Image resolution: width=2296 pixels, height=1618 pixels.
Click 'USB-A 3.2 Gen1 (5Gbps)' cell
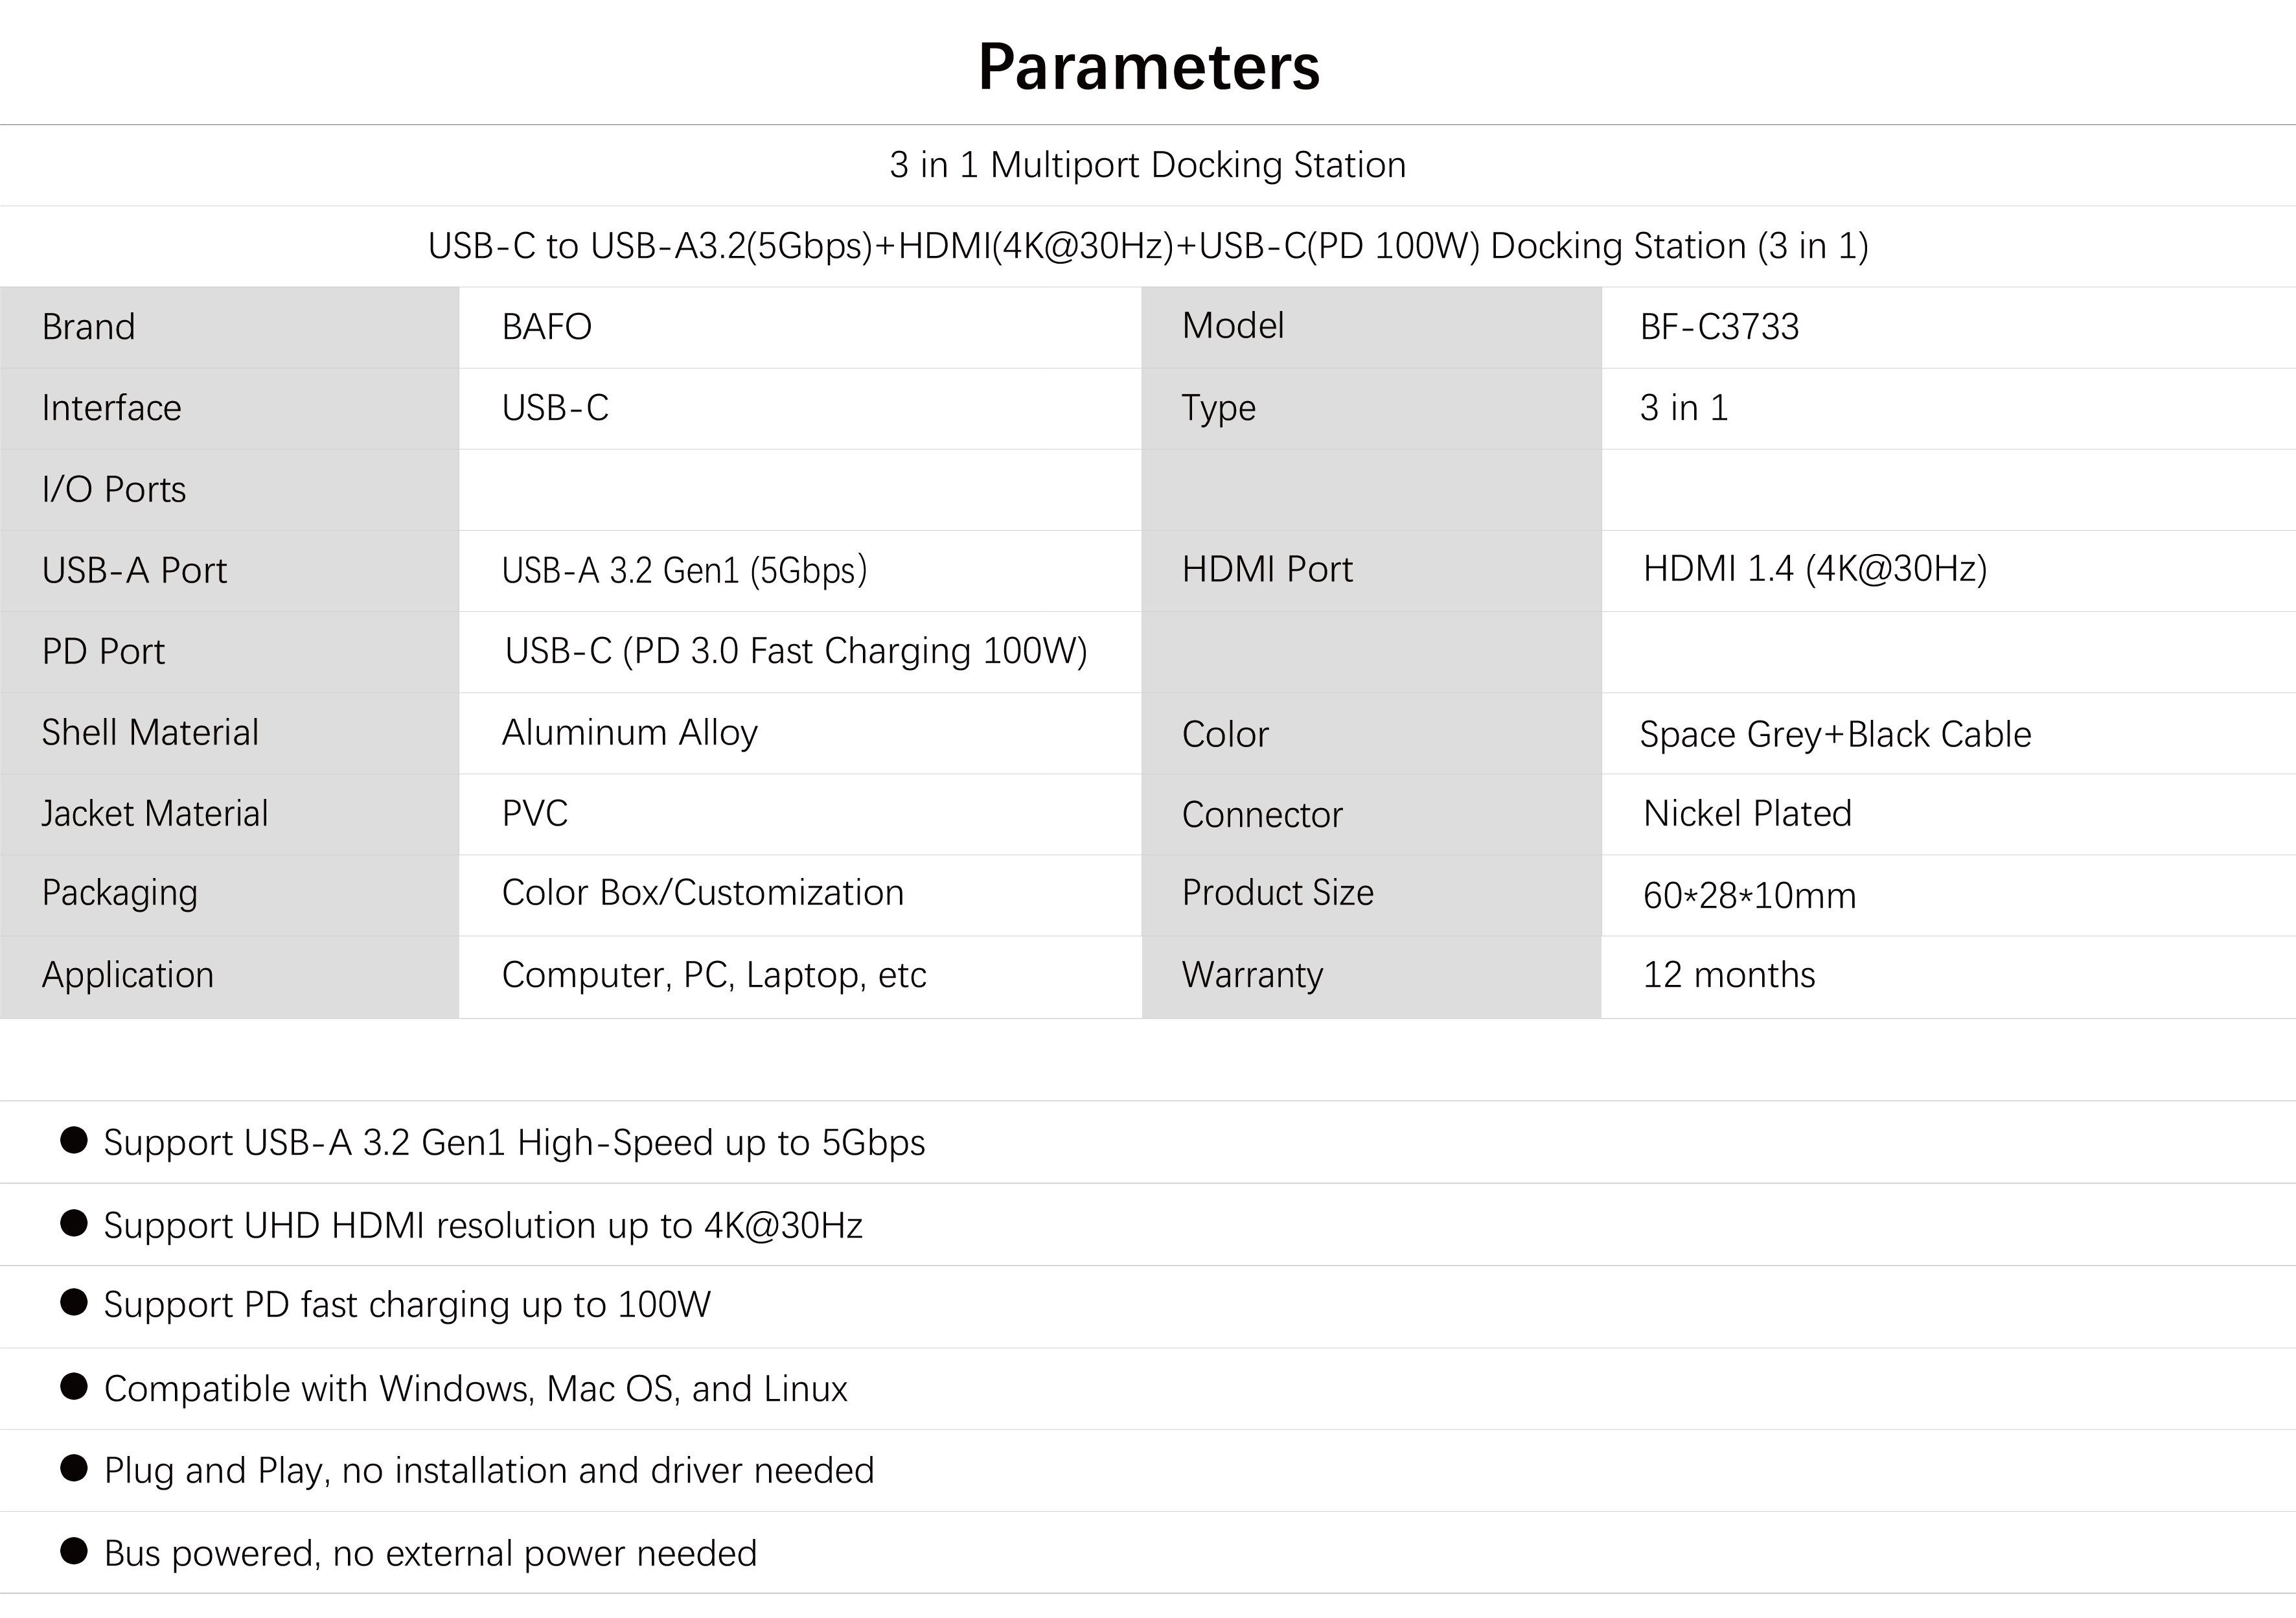point(684,571)
